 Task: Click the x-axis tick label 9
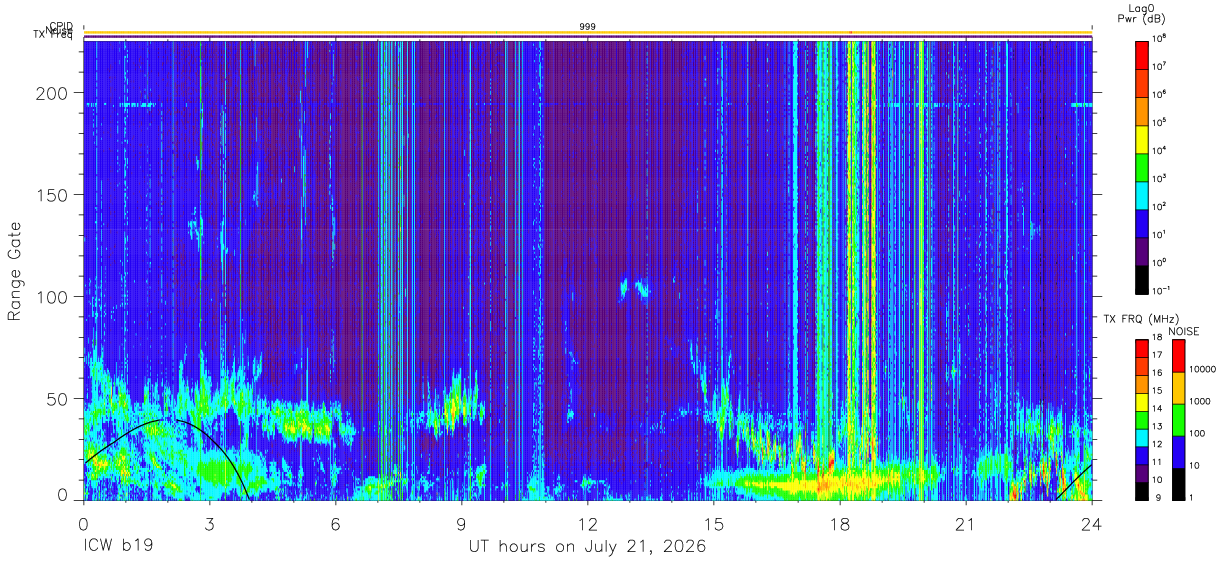(x=461, y=524)
